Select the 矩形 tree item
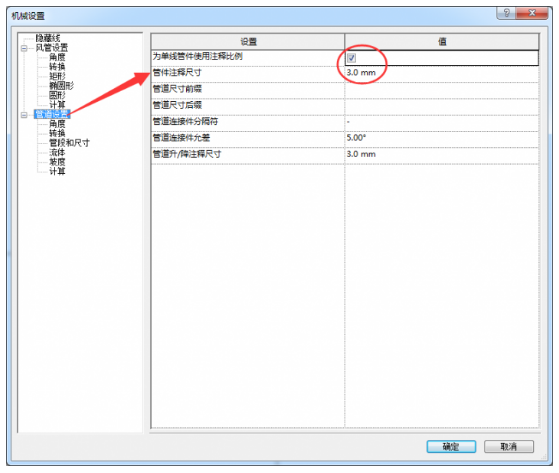This screenshot has width=559, height=473. click(57, 76)
